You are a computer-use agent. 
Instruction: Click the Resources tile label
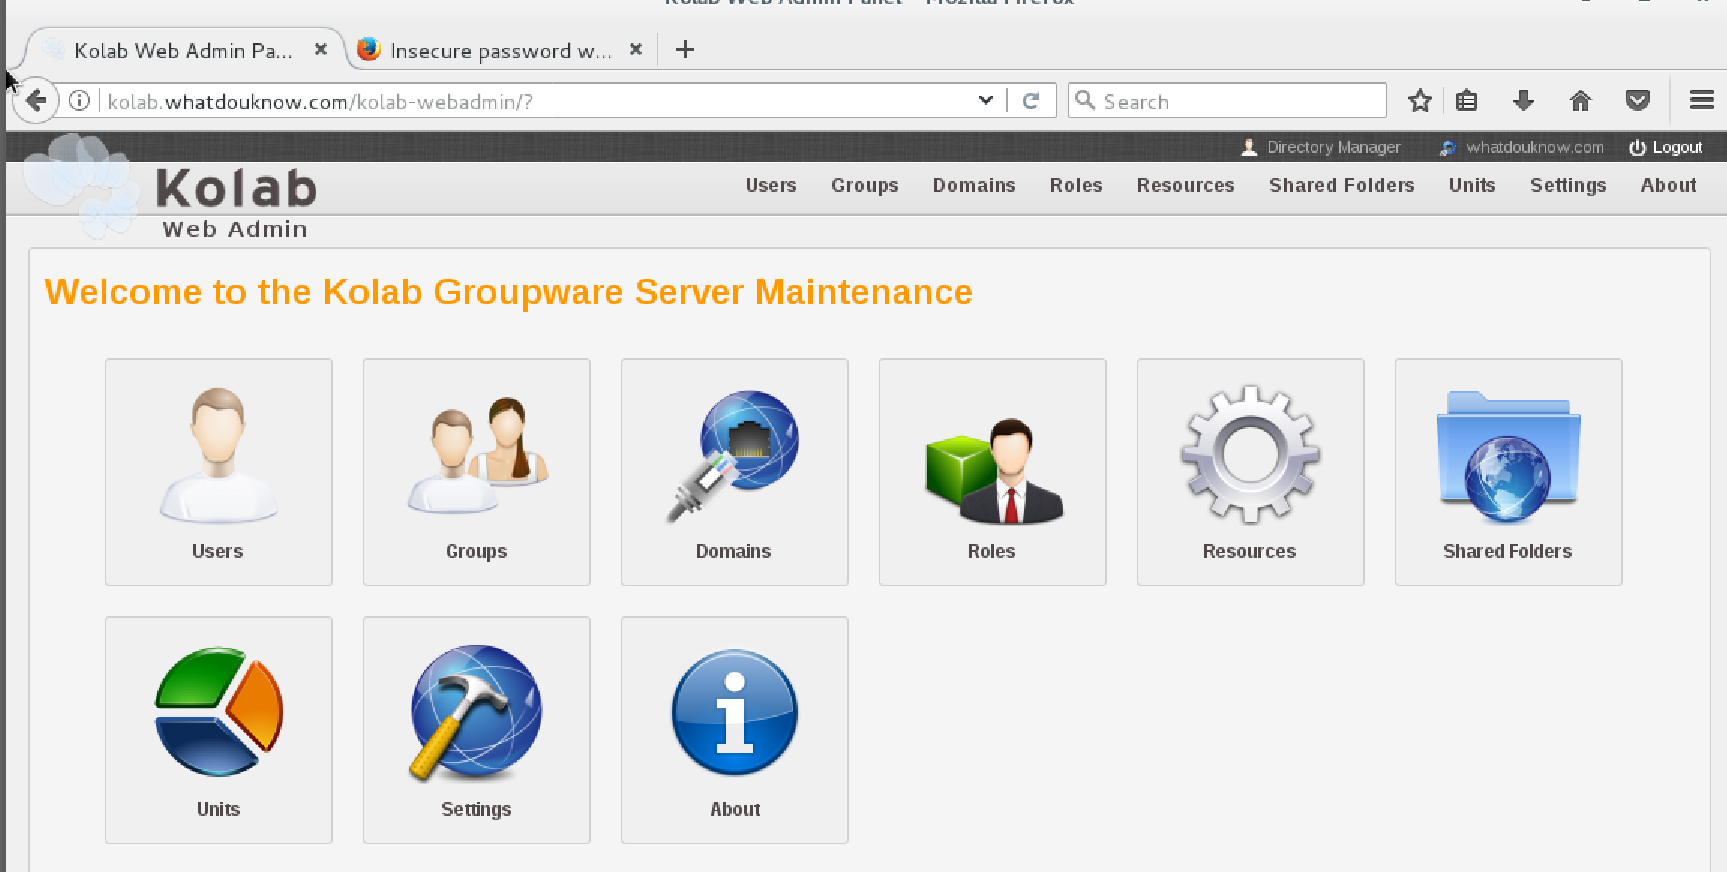click(x=1250, y=551)
